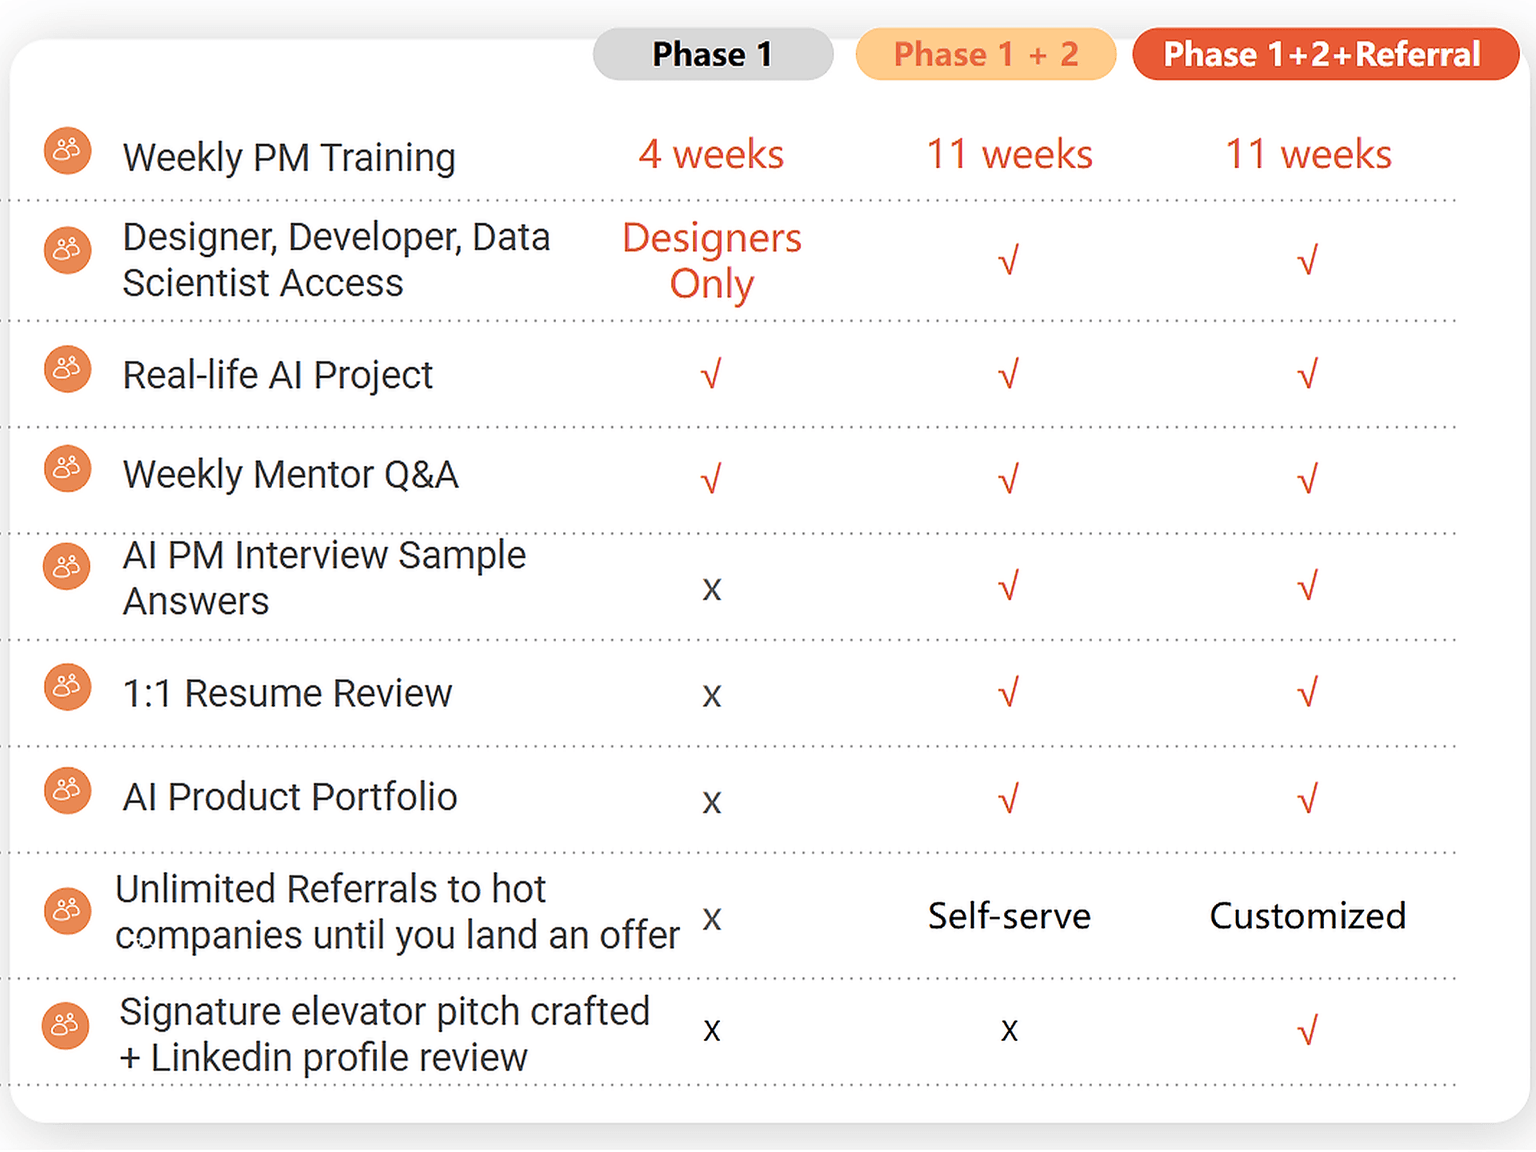This screenshot has height=1152, width=1536.
Task: Click the Referral column checkmark for Signature elevator pitch
Action: pos(1307,1029)
